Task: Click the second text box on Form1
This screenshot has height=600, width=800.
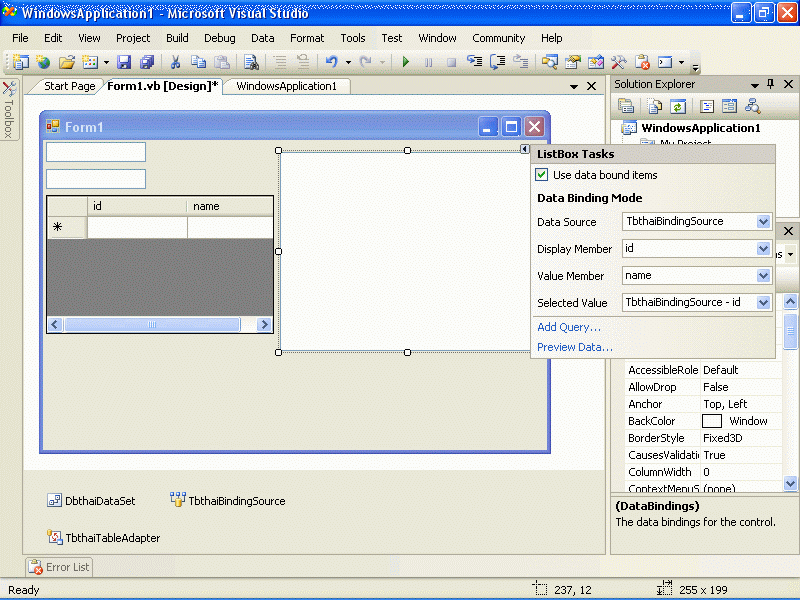Action: tap(96, 179)
